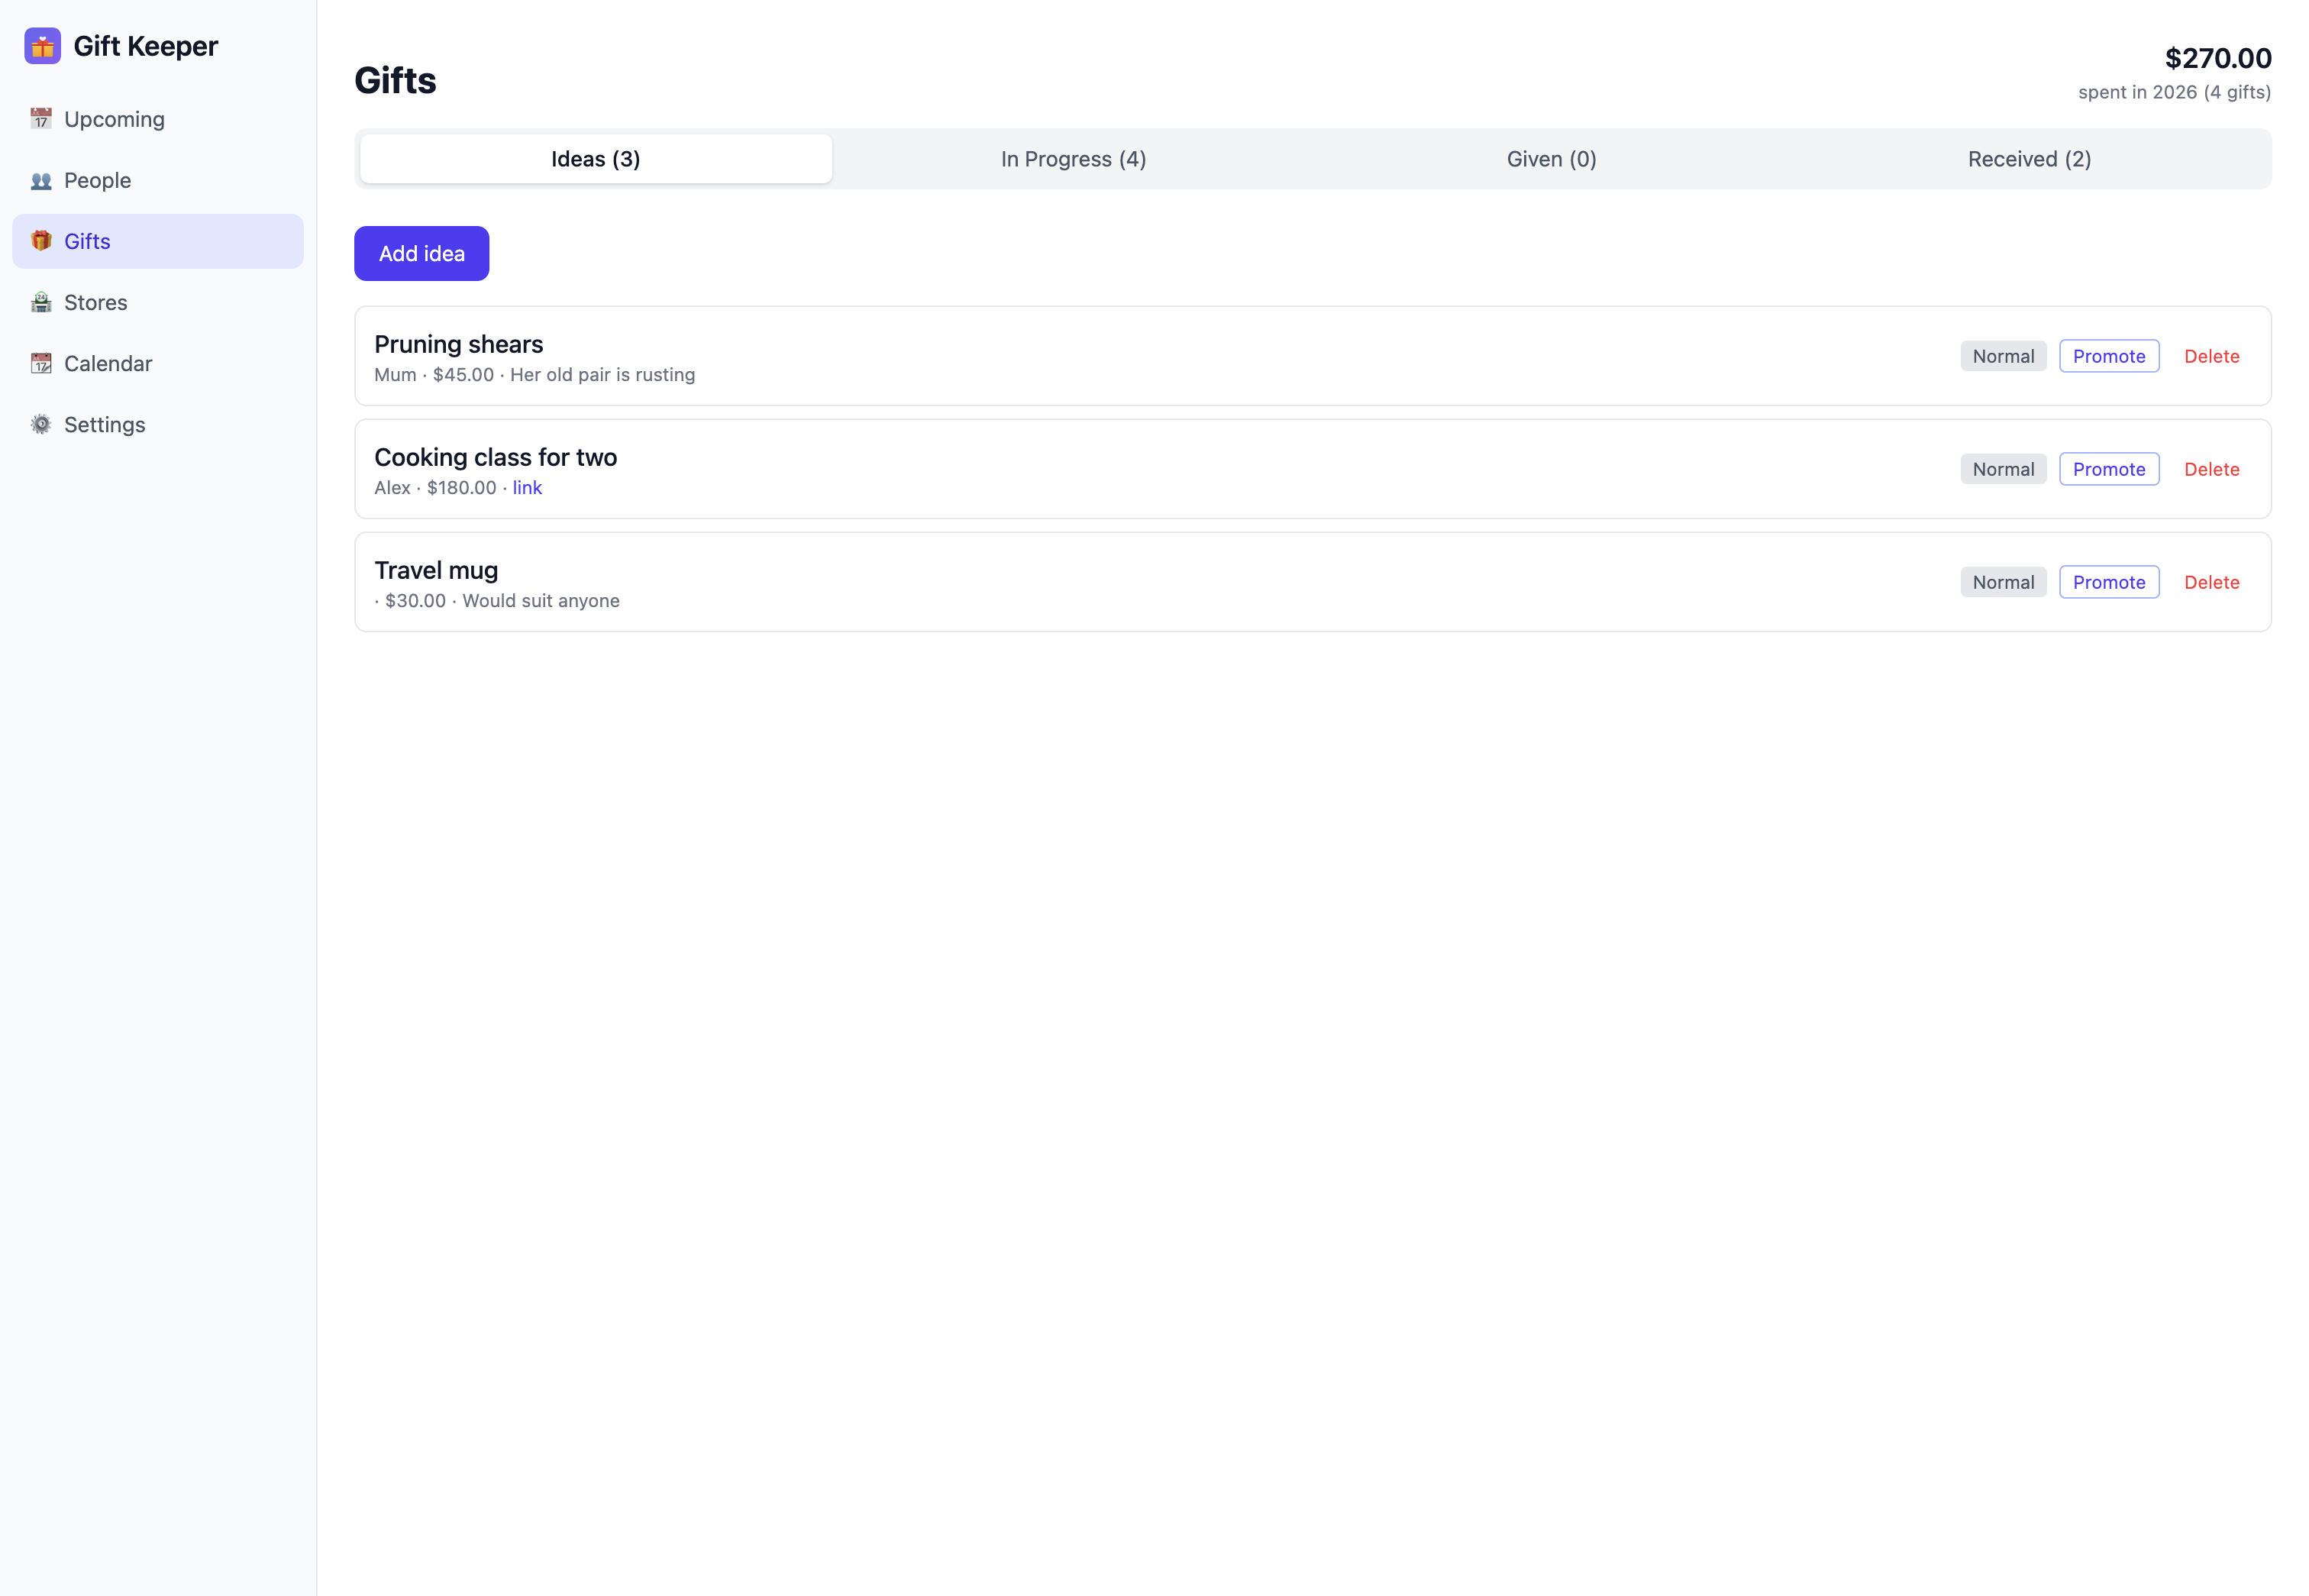Viewport: 2309px width, 1596px height.
Task: Open the Received (2) tab
Action: 2030,159
